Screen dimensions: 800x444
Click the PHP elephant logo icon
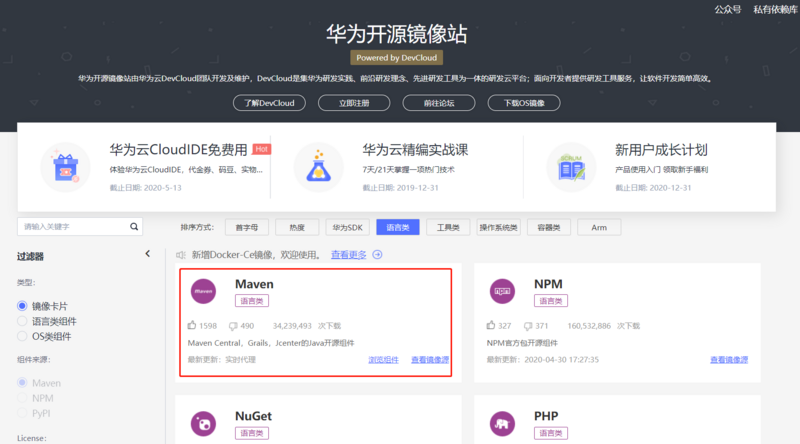click(502, 424)
